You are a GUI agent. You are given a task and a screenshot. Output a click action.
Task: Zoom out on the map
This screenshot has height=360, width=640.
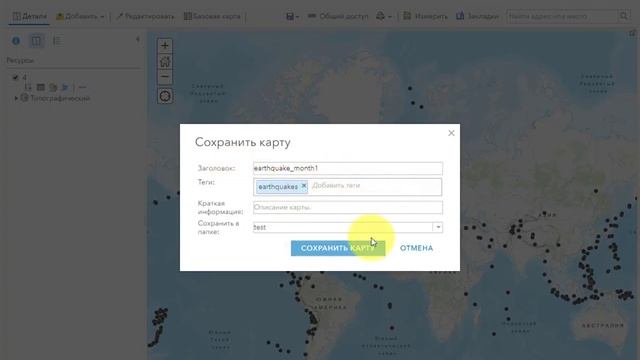pos(165,76)
